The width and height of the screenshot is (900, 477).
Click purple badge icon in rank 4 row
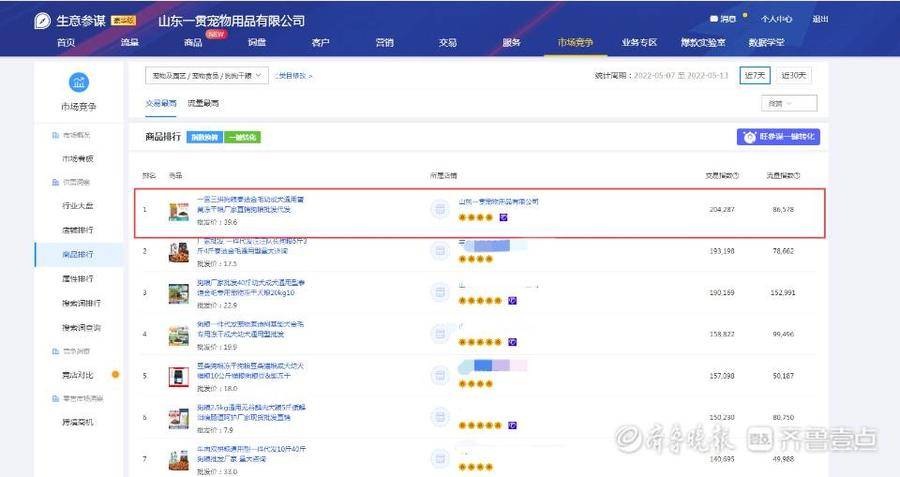(x=513, y=342)
